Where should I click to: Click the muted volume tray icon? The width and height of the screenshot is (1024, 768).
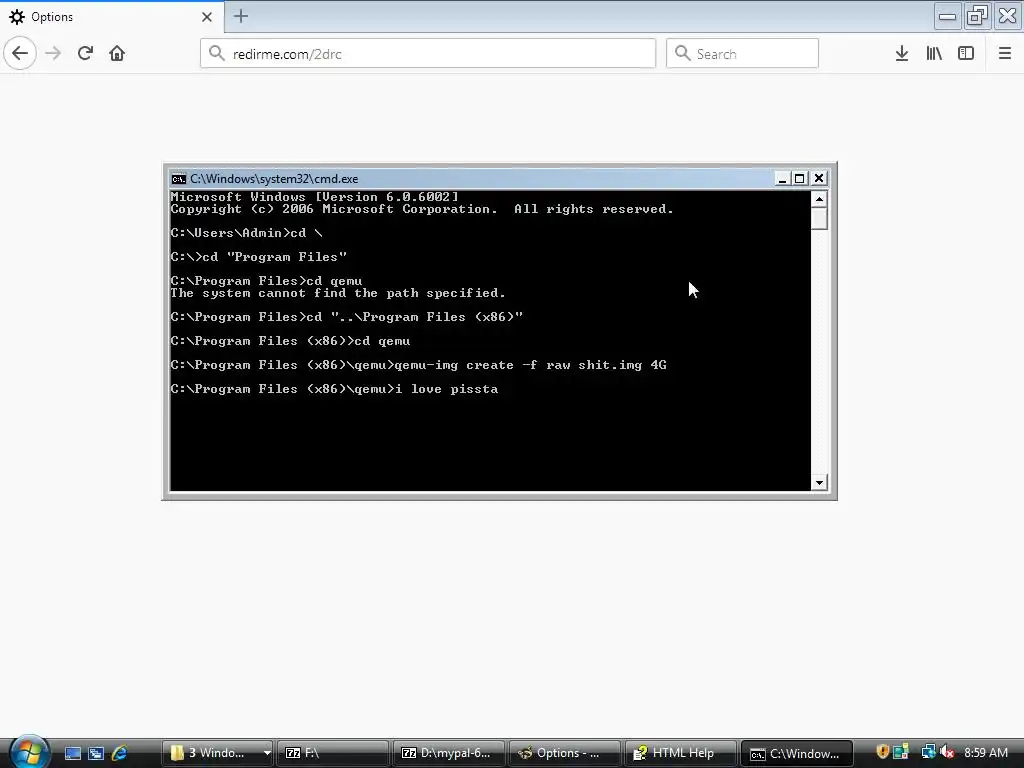(947, 752)
